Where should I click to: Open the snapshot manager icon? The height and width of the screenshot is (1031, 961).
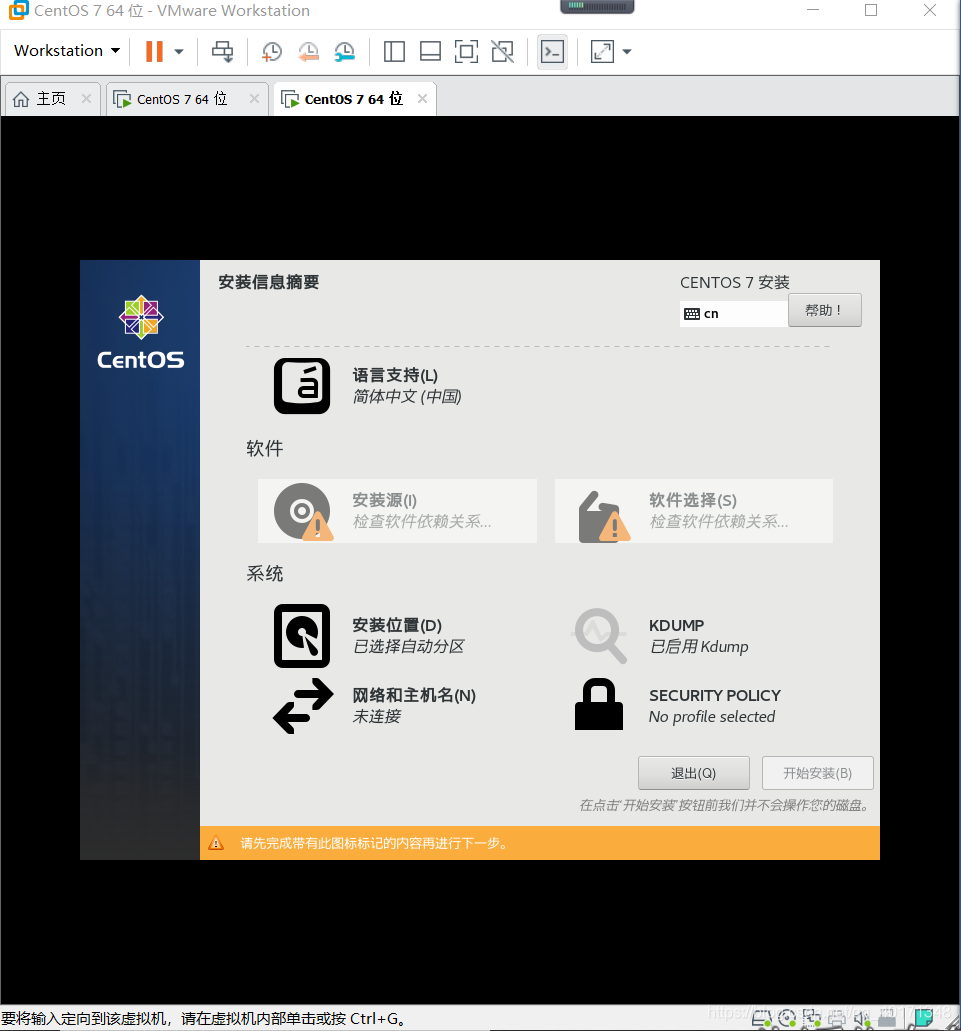[x=344, y=51]
